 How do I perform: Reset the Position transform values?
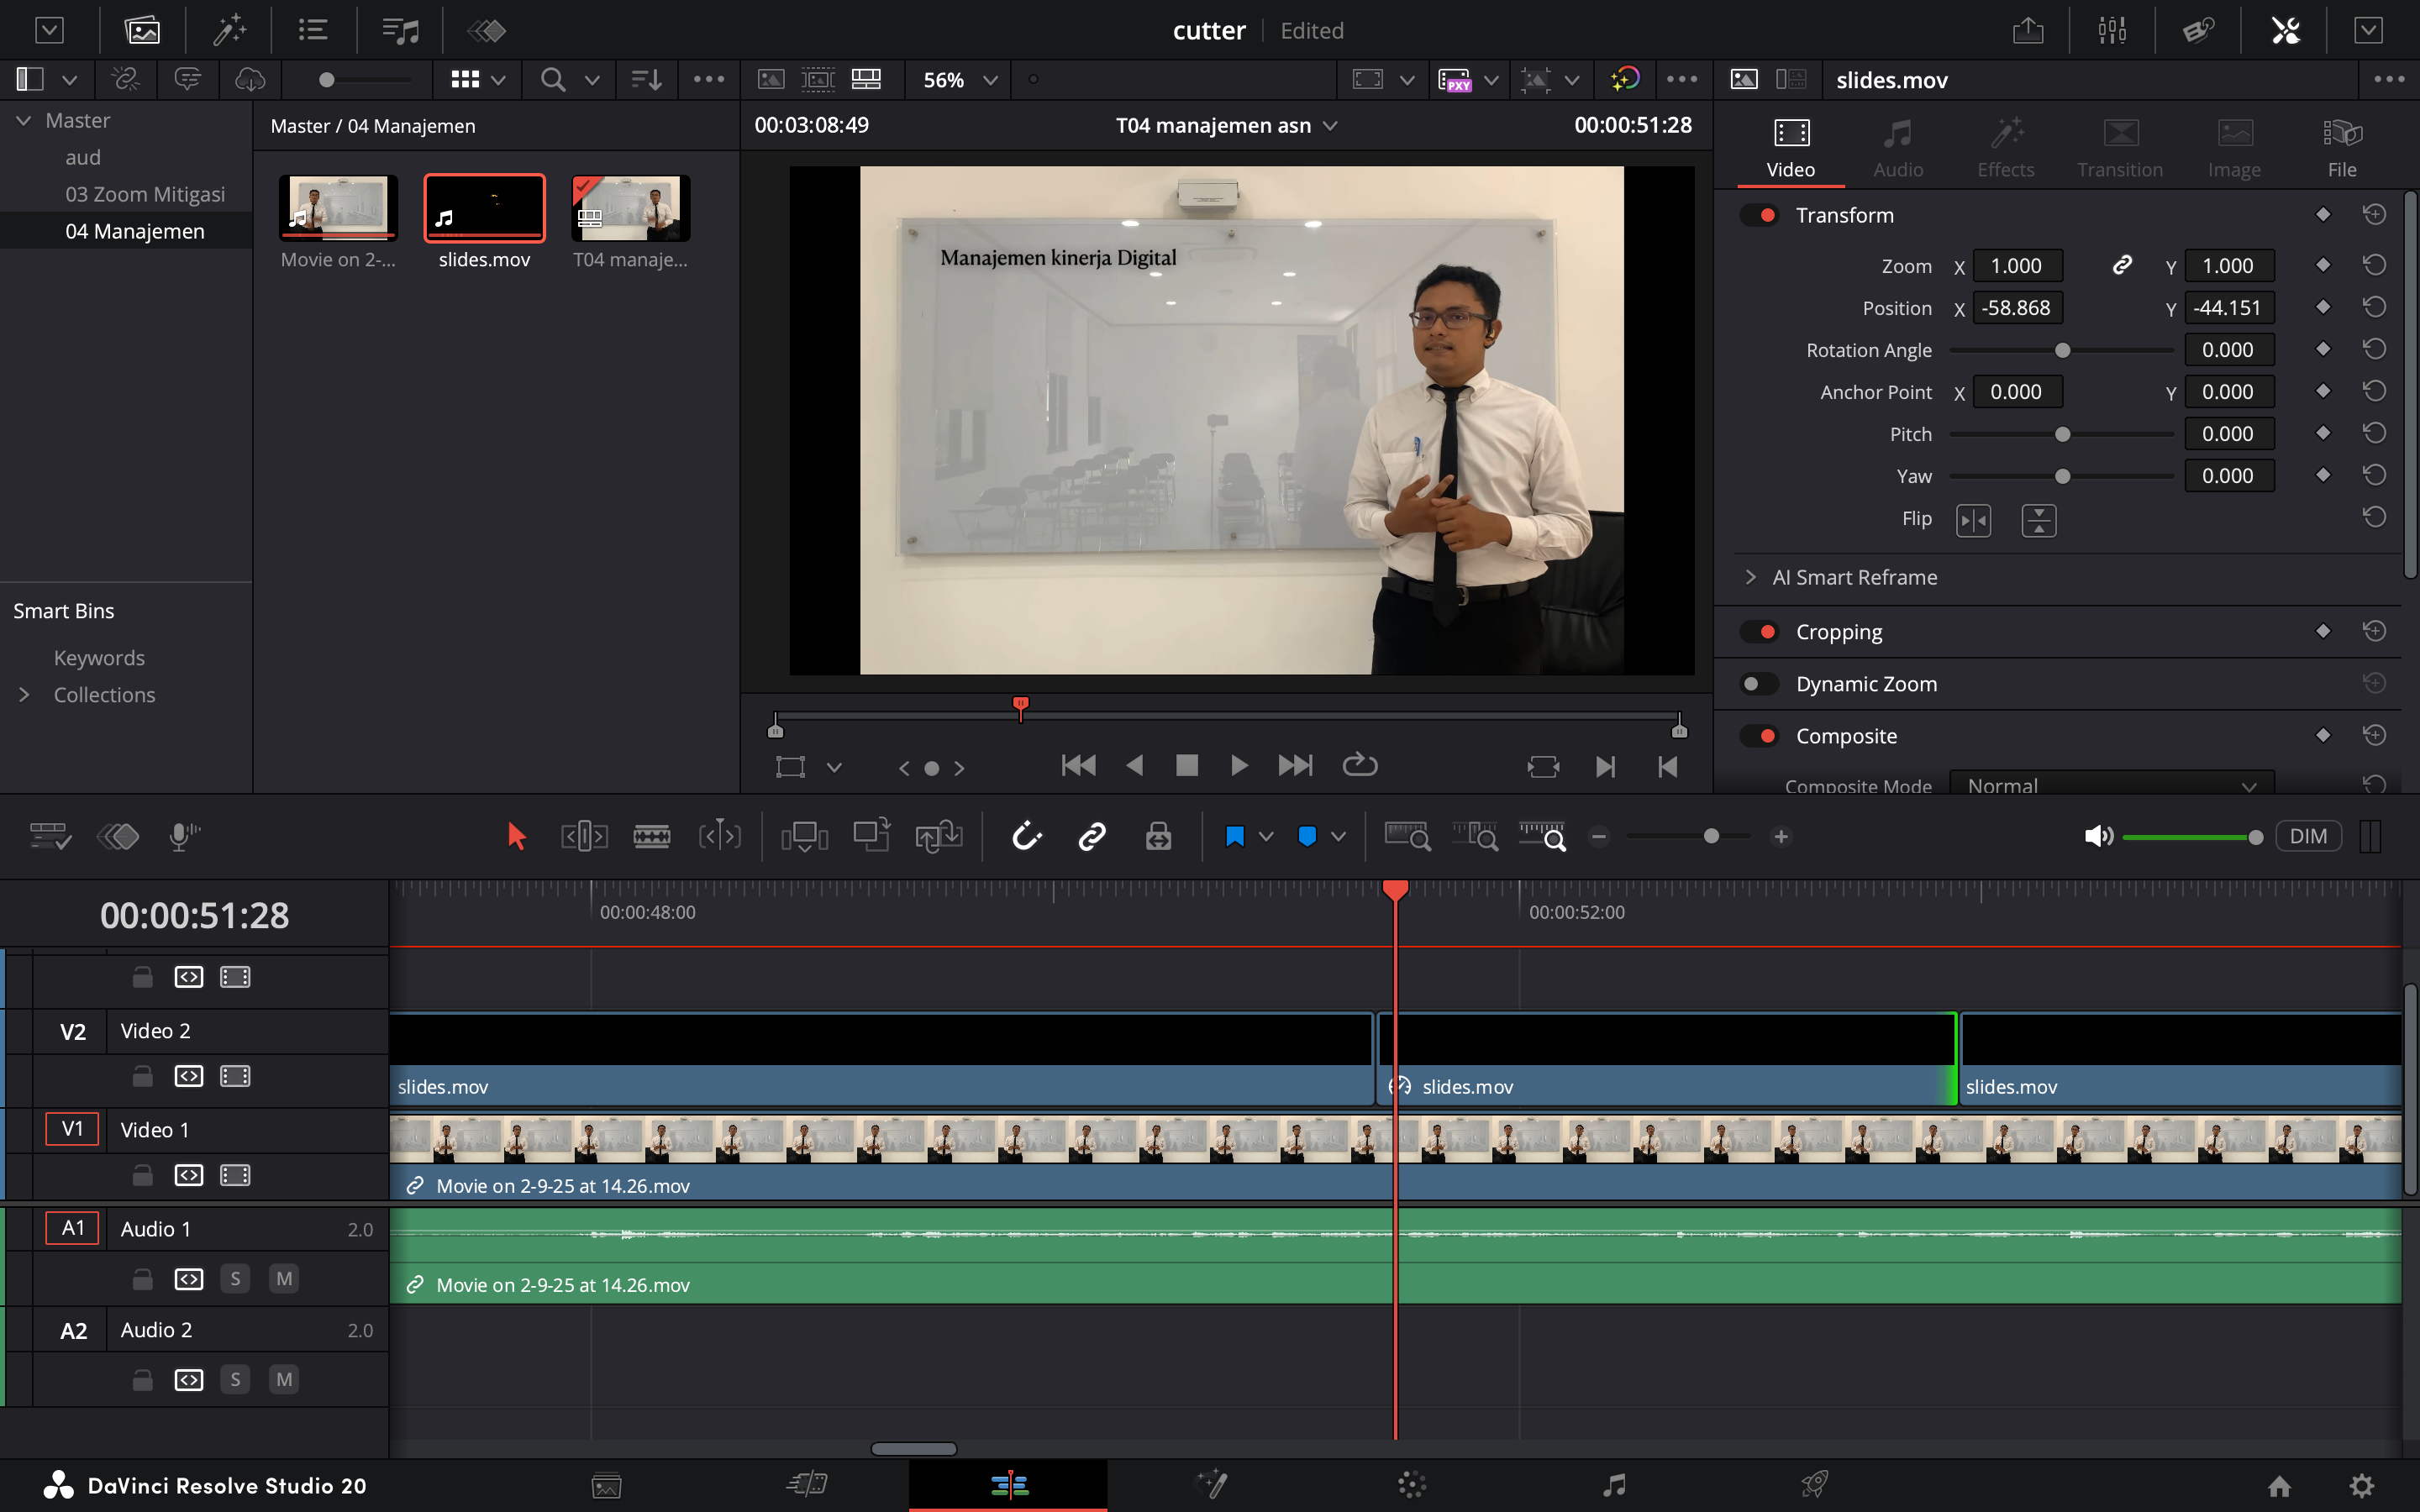pos(2374,307)
